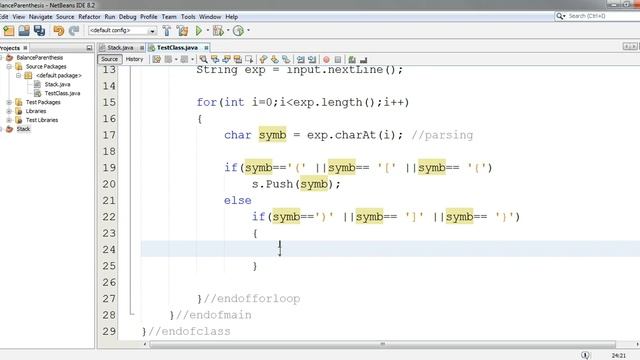Expand the Libraries tree node
The width and height of the screenshot is (640, 360).
9,111
